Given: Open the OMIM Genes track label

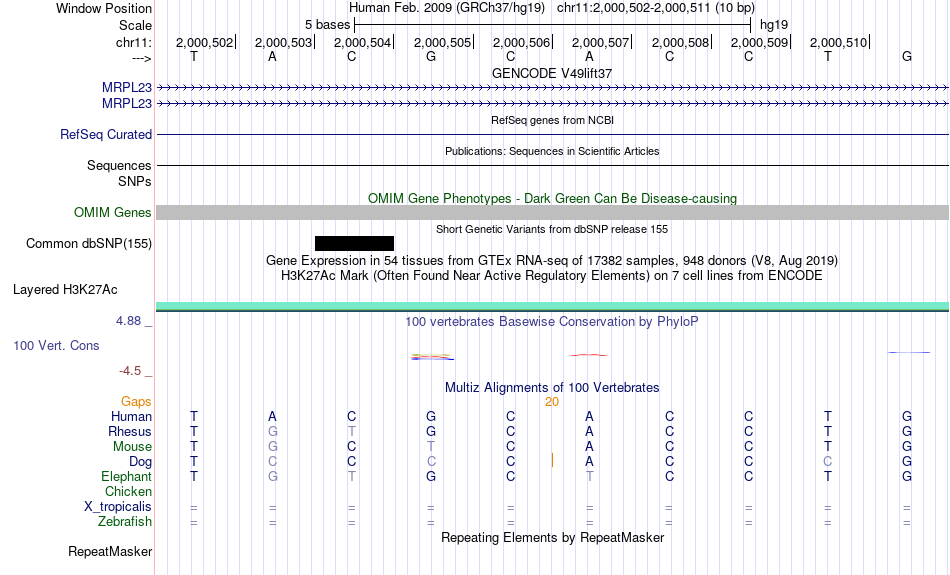Looking at the screenshot, I should click(x=112, y=213).
